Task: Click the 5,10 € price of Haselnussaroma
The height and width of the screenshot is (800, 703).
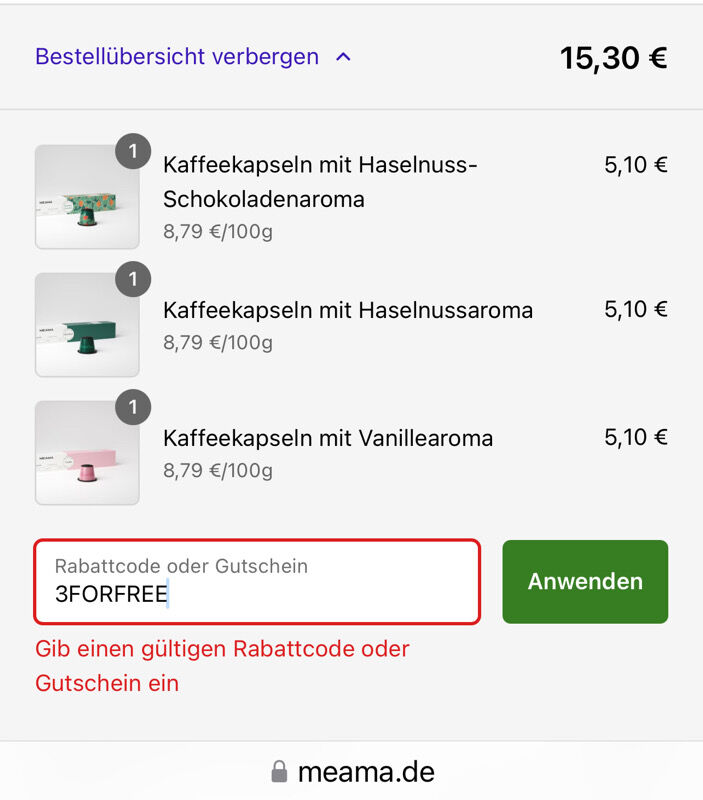Action: 636,309
